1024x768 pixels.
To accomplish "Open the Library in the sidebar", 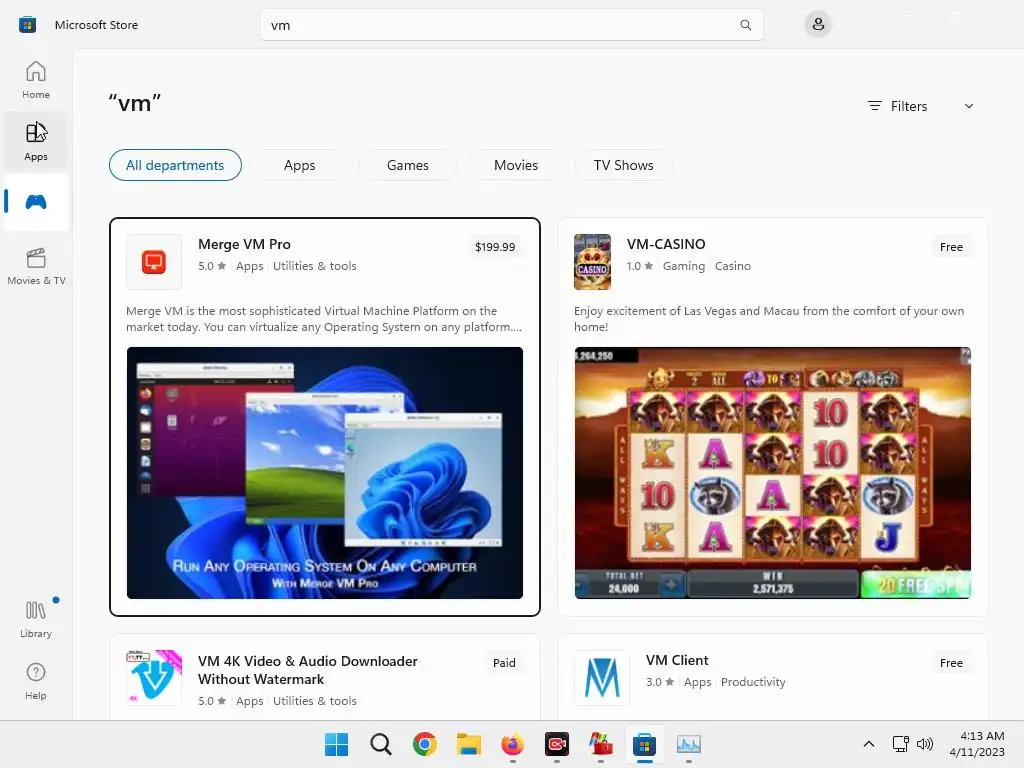I will (x=36, y=619).
